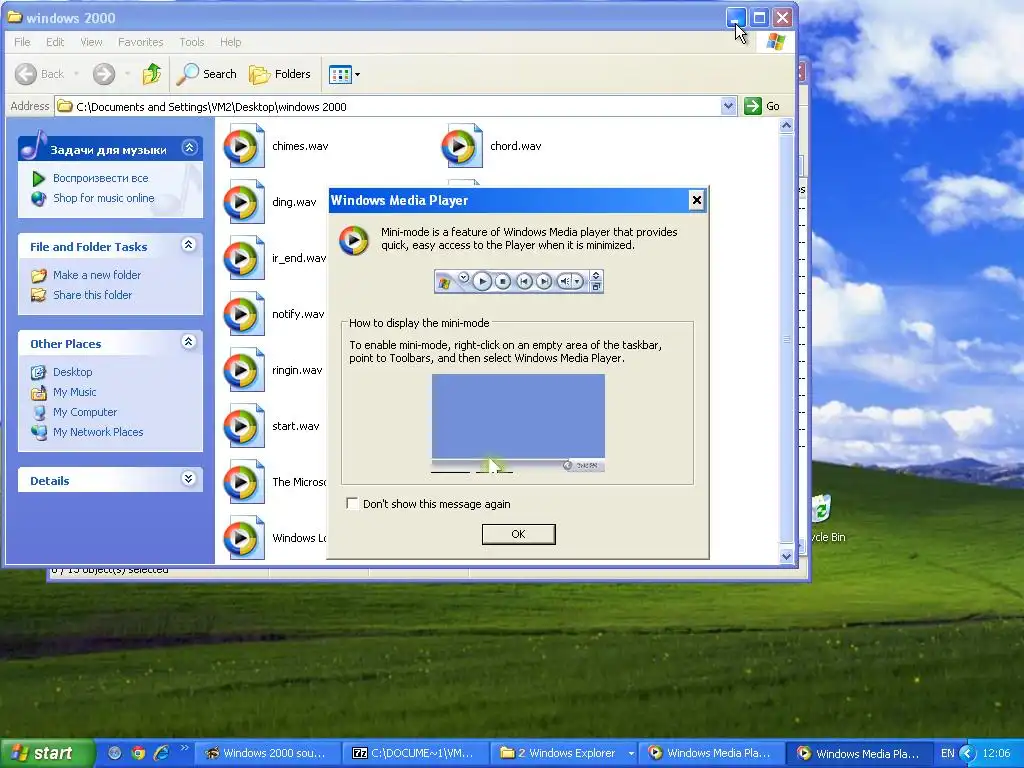1024x768 pixels.
Task: Click the windows 2000 folder title icon
Action: [14, 17]
